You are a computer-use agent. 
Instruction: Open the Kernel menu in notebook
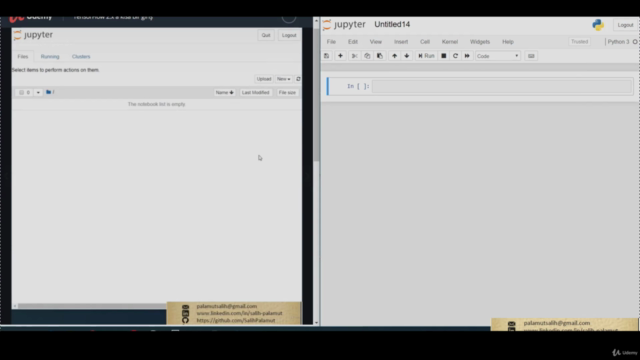point(450,42)
